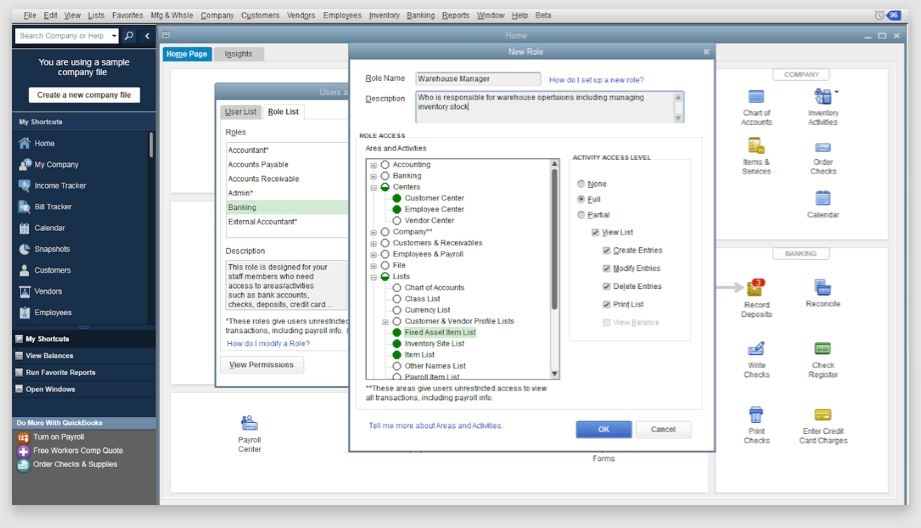Open Customers shortcut in sidebar

click(52, 270)
